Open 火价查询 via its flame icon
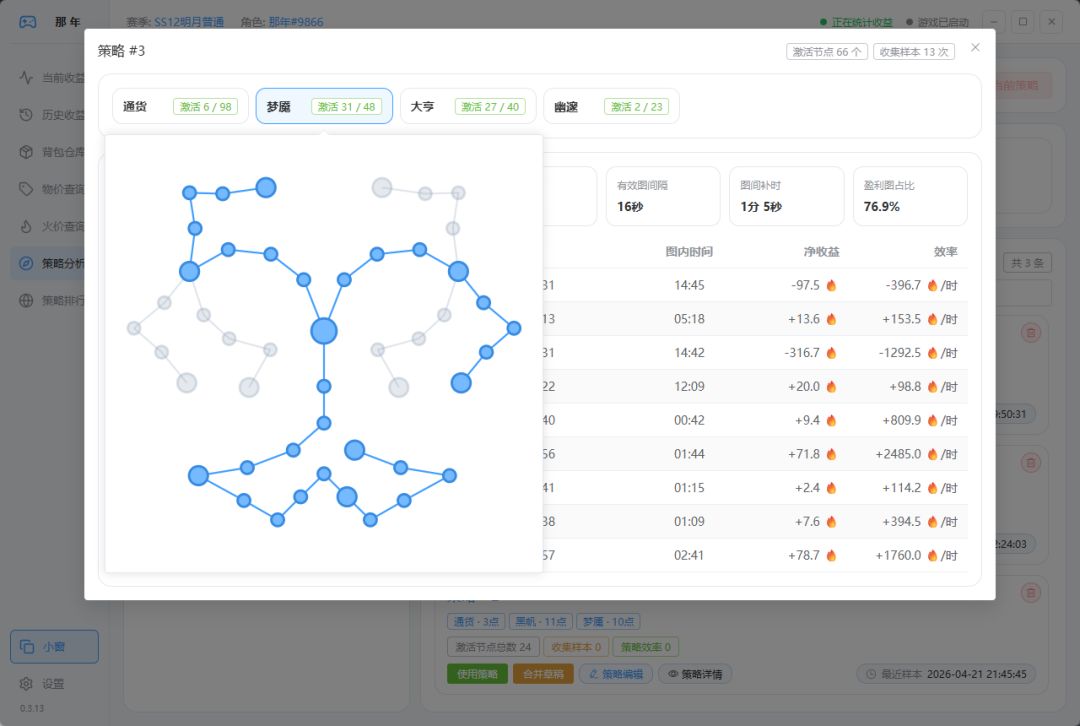 click(x=27, y=226)
